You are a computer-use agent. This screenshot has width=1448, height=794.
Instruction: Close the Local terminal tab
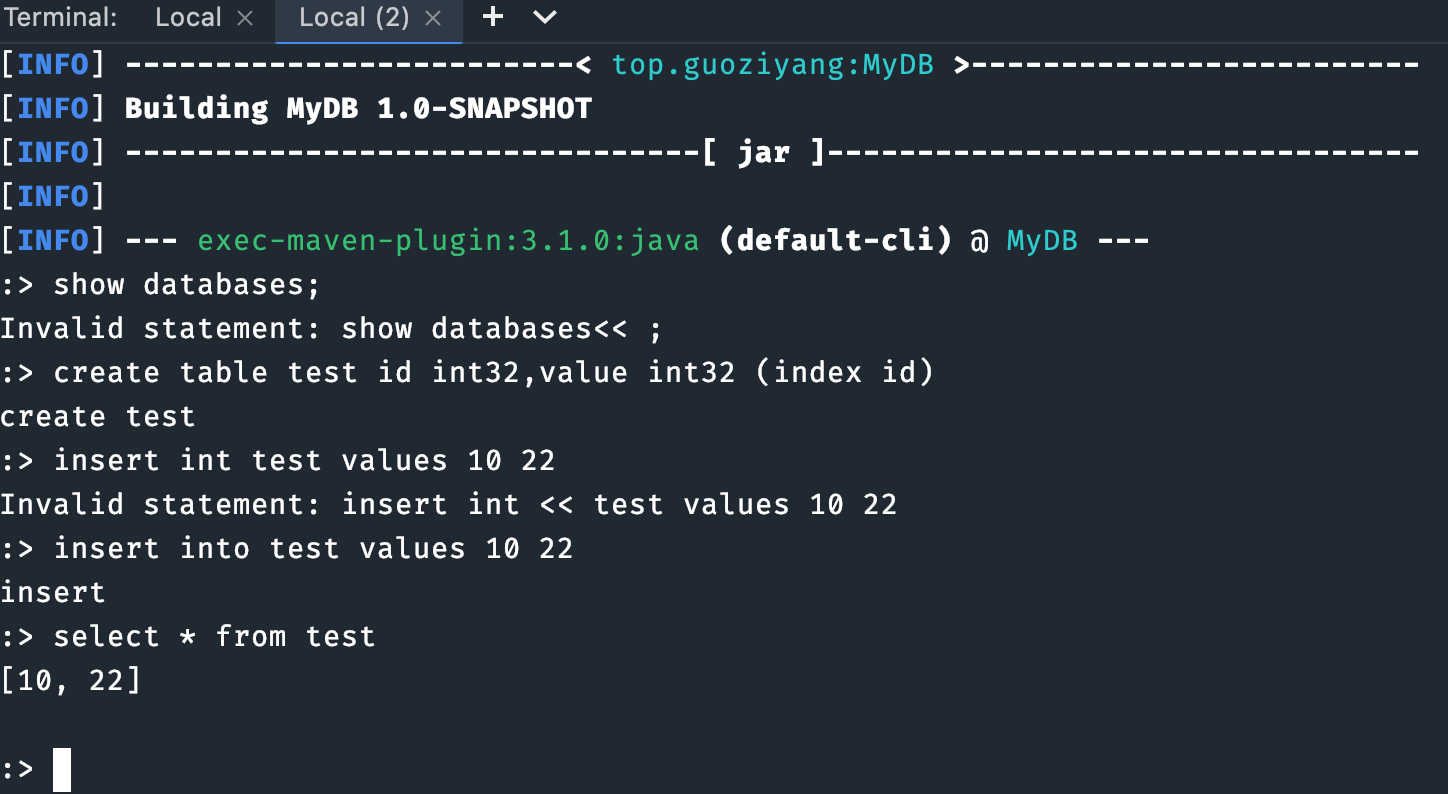click(245, 17)
